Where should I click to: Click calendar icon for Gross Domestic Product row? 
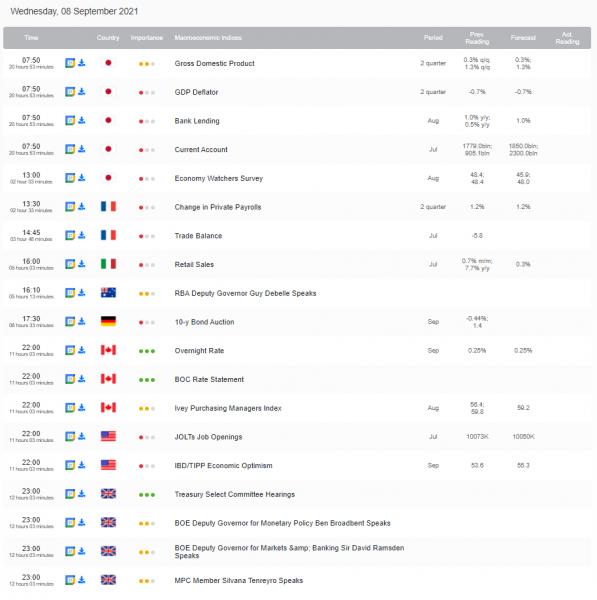tap(70, 63)
